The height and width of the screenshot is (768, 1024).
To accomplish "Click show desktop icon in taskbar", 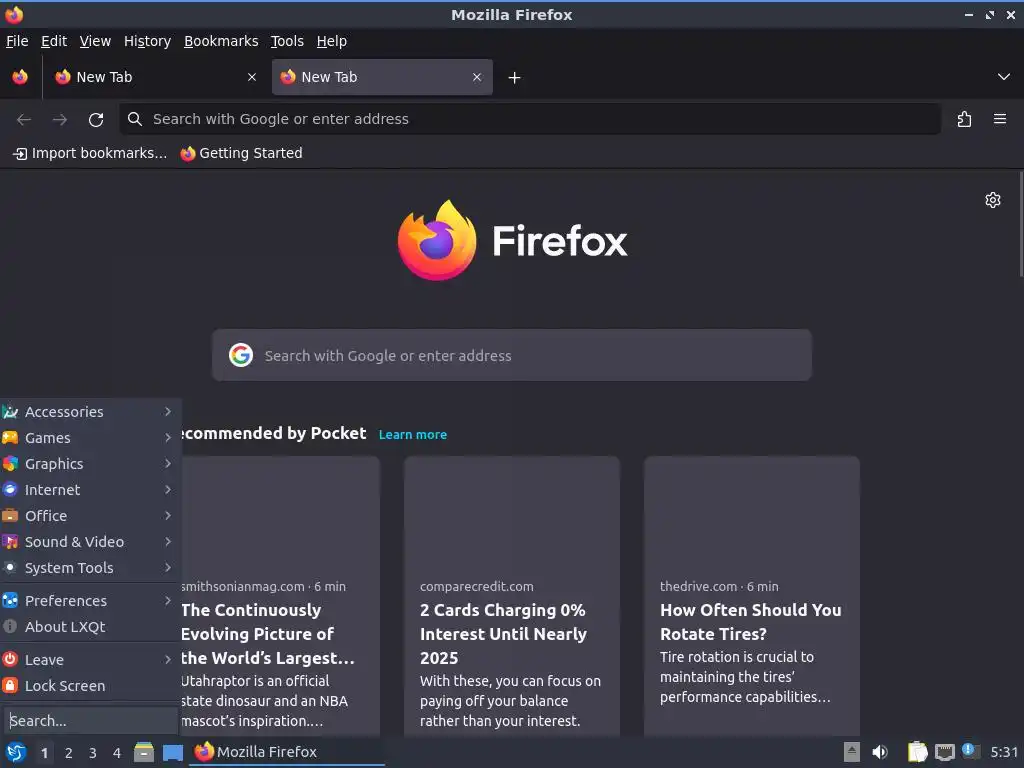I will (x=172, y=752).
